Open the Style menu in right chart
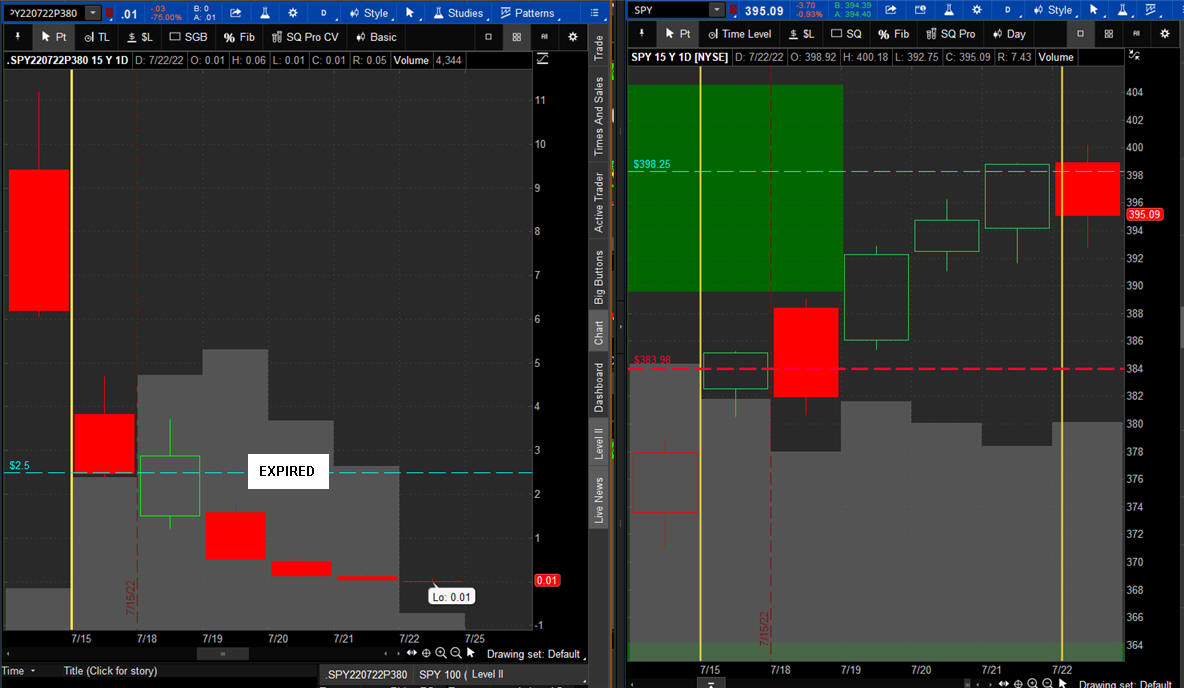 tap(1053, 10)
